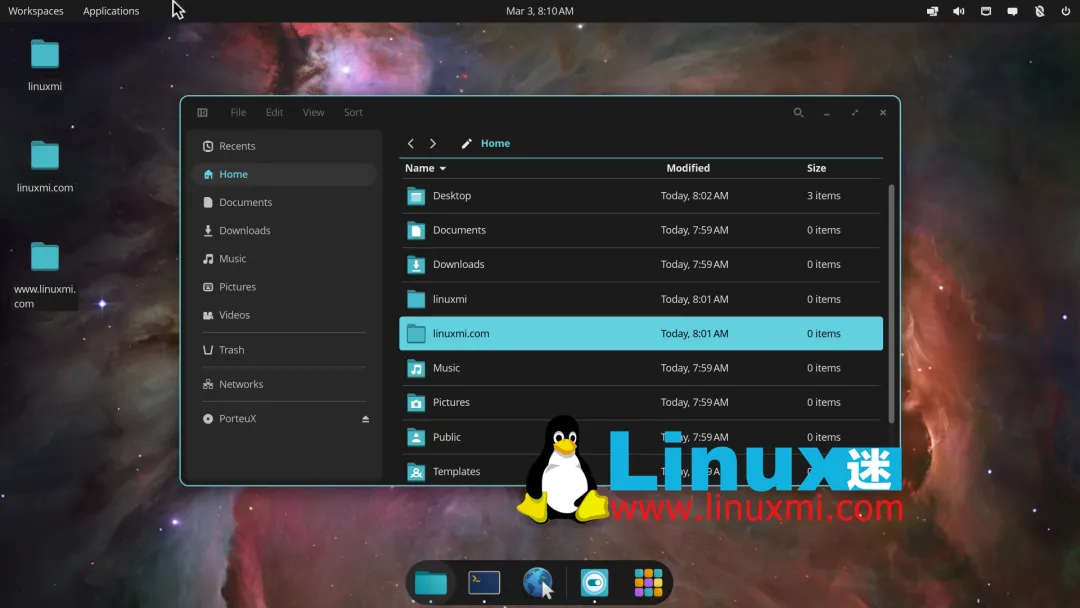This screenshot has height=608, width=1080.
Task: Click the Downloads folder icon in list
Action: (416, 265)
